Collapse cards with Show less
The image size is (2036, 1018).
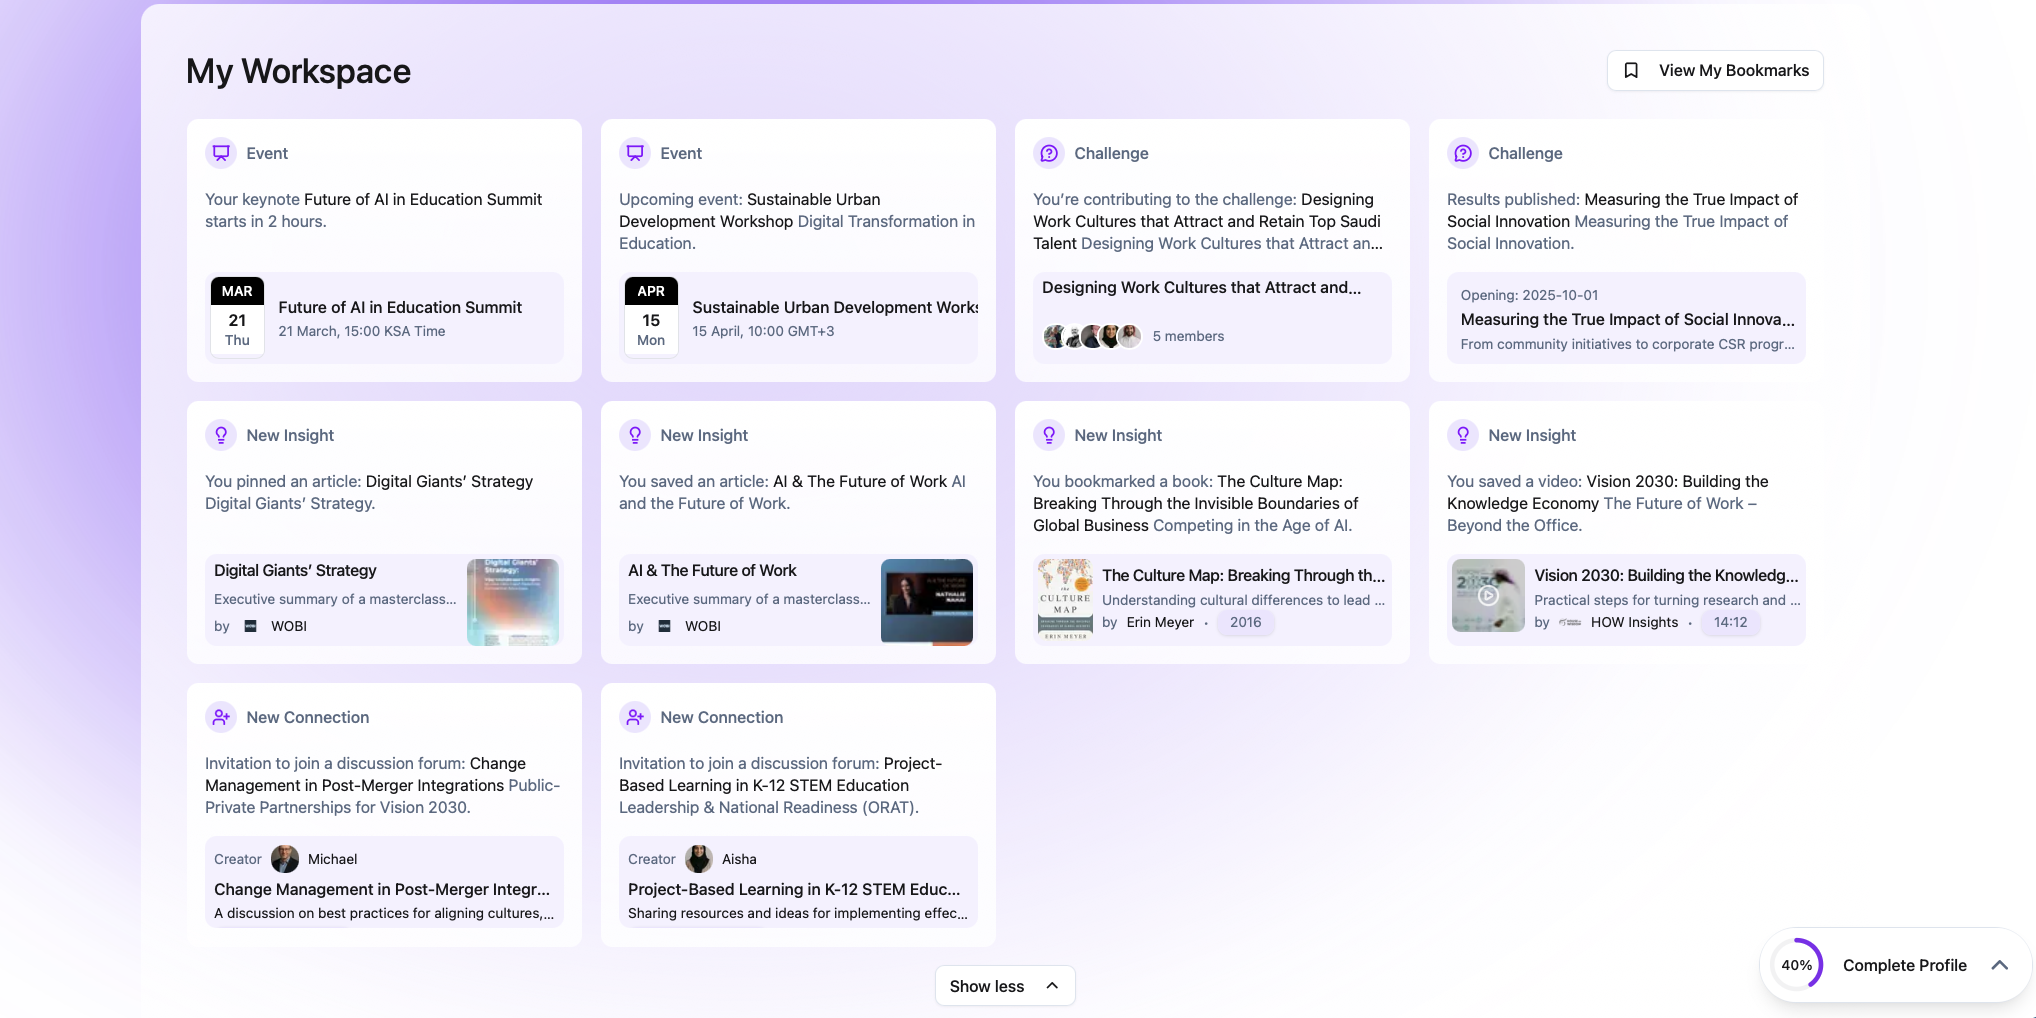pos(1004,986)
